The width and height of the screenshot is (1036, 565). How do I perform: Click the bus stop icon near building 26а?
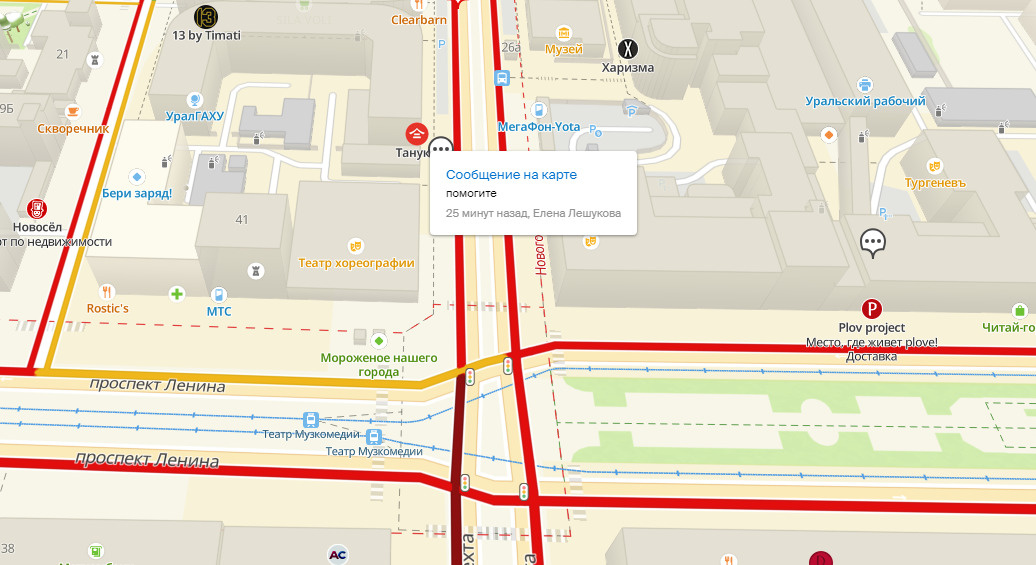point(502,78)
